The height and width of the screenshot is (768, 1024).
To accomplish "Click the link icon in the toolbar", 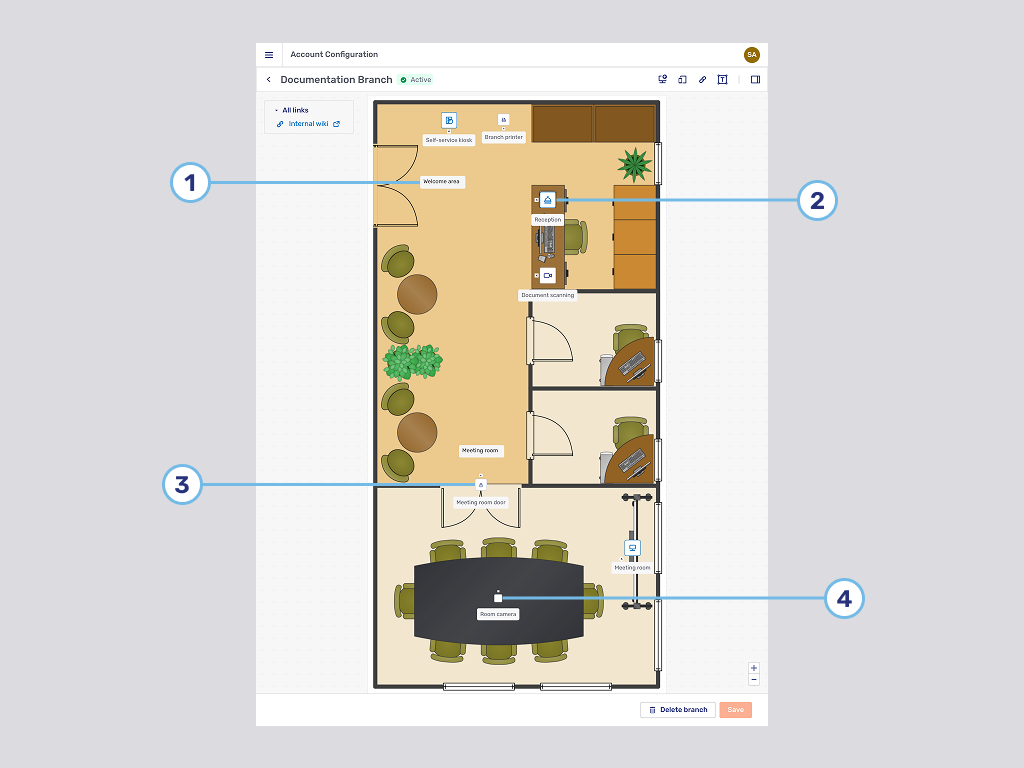I will pos(703,79).
